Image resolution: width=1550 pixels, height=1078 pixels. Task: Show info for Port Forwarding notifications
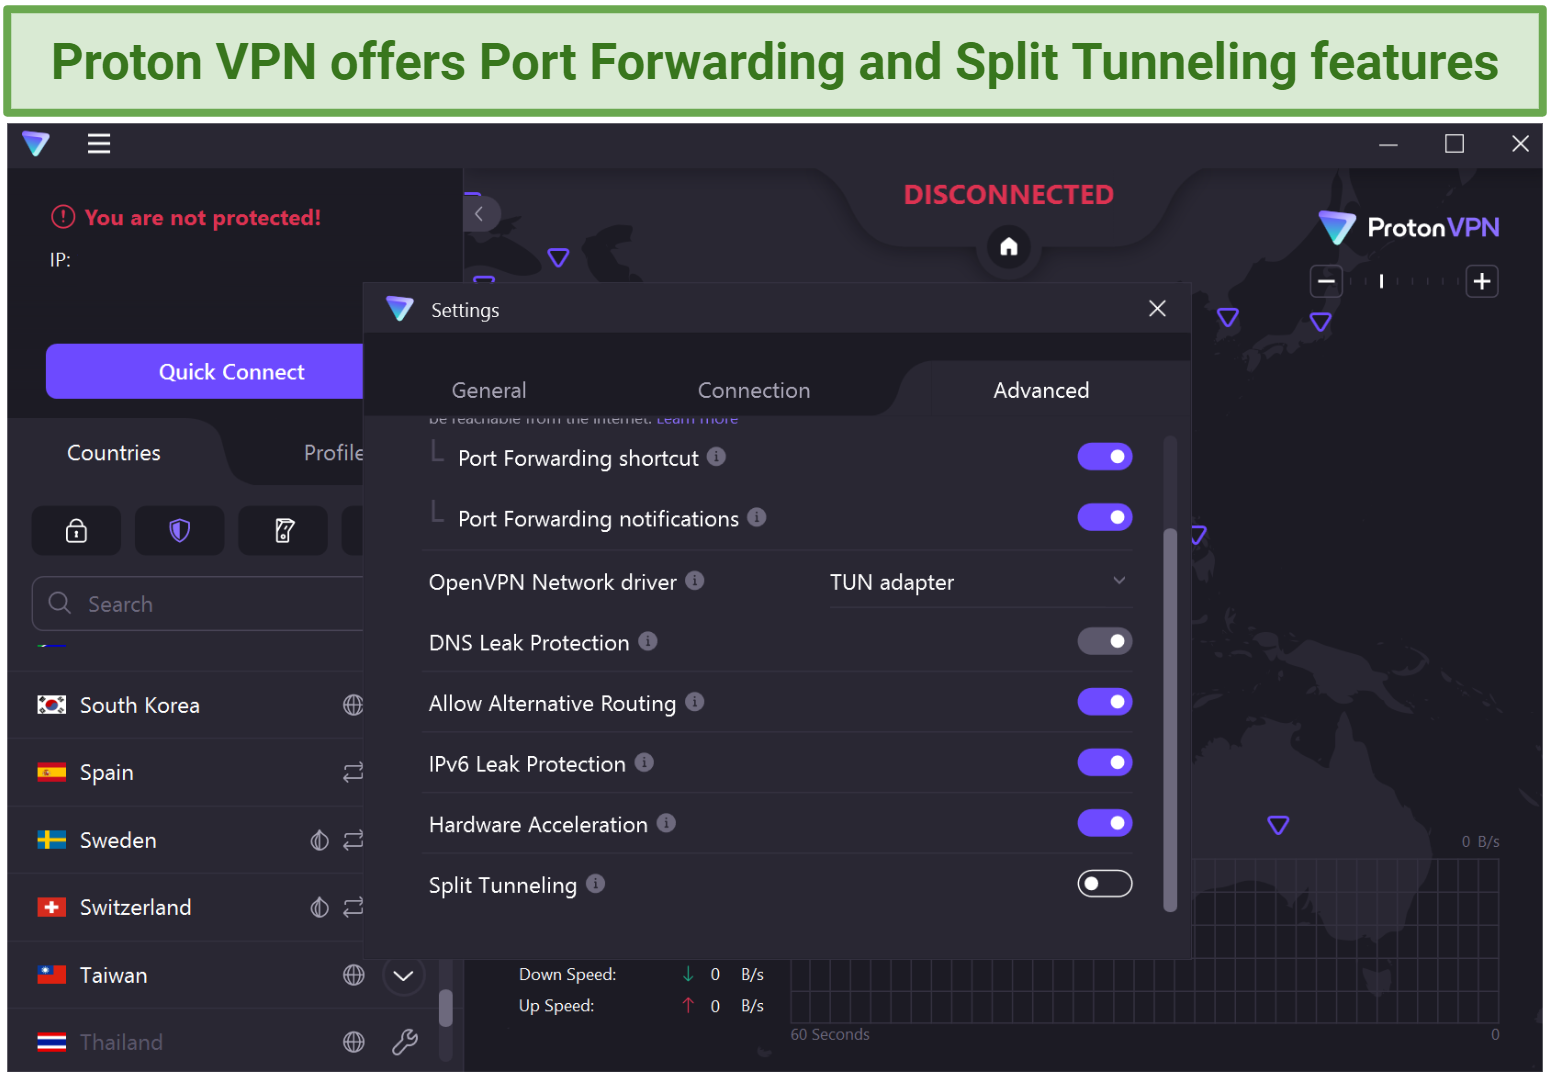(757, 517)
